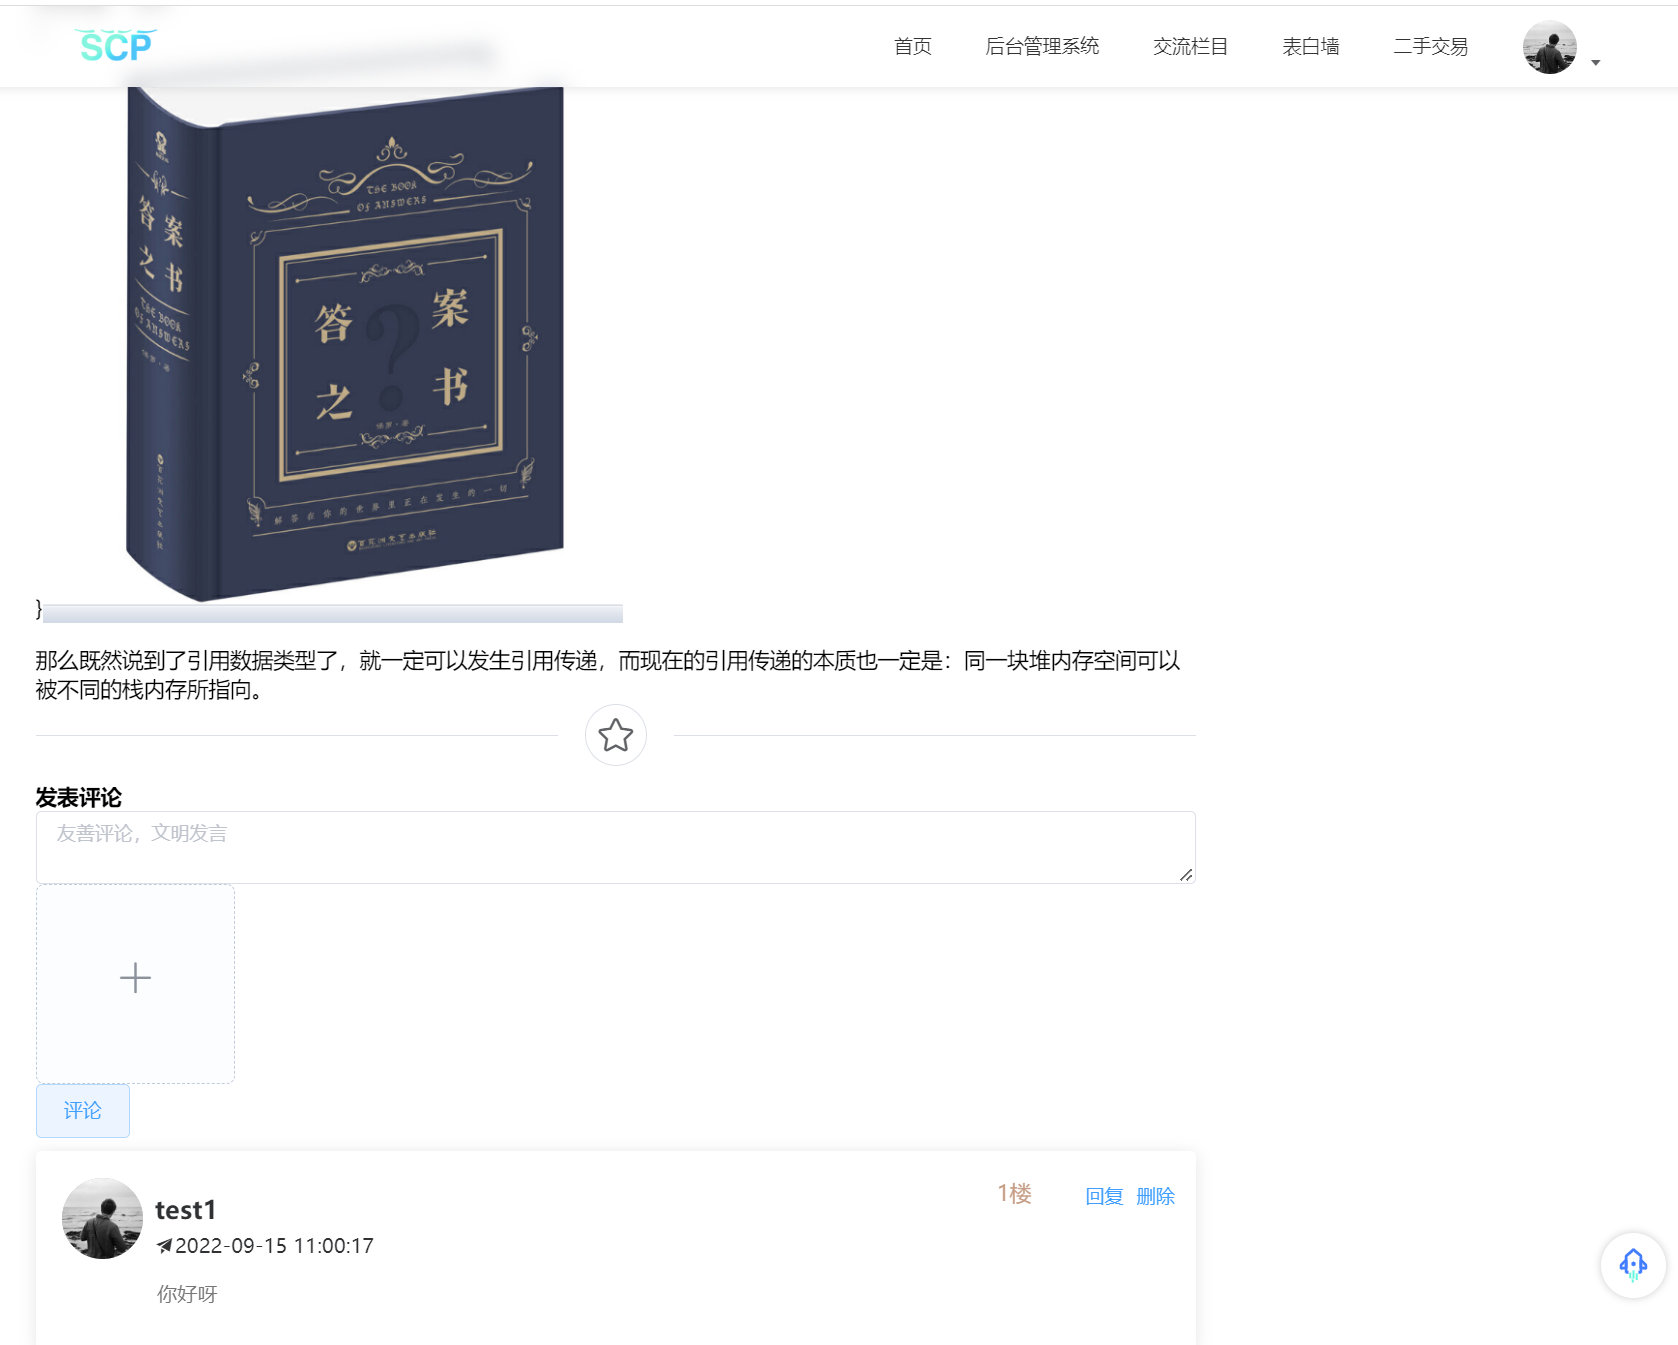Screen dimensions: 1678x1345
Task: Click the plus icon to upload image
Action: tap(135, 978)
